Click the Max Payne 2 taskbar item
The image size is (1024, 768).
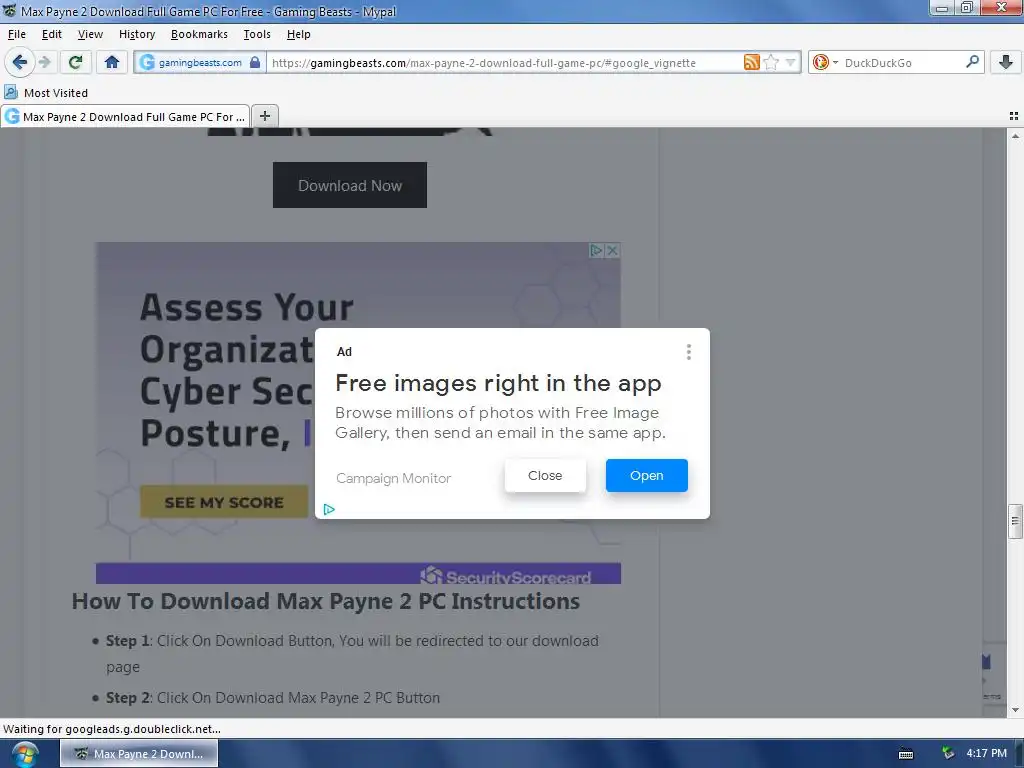(x=139, y=754)
